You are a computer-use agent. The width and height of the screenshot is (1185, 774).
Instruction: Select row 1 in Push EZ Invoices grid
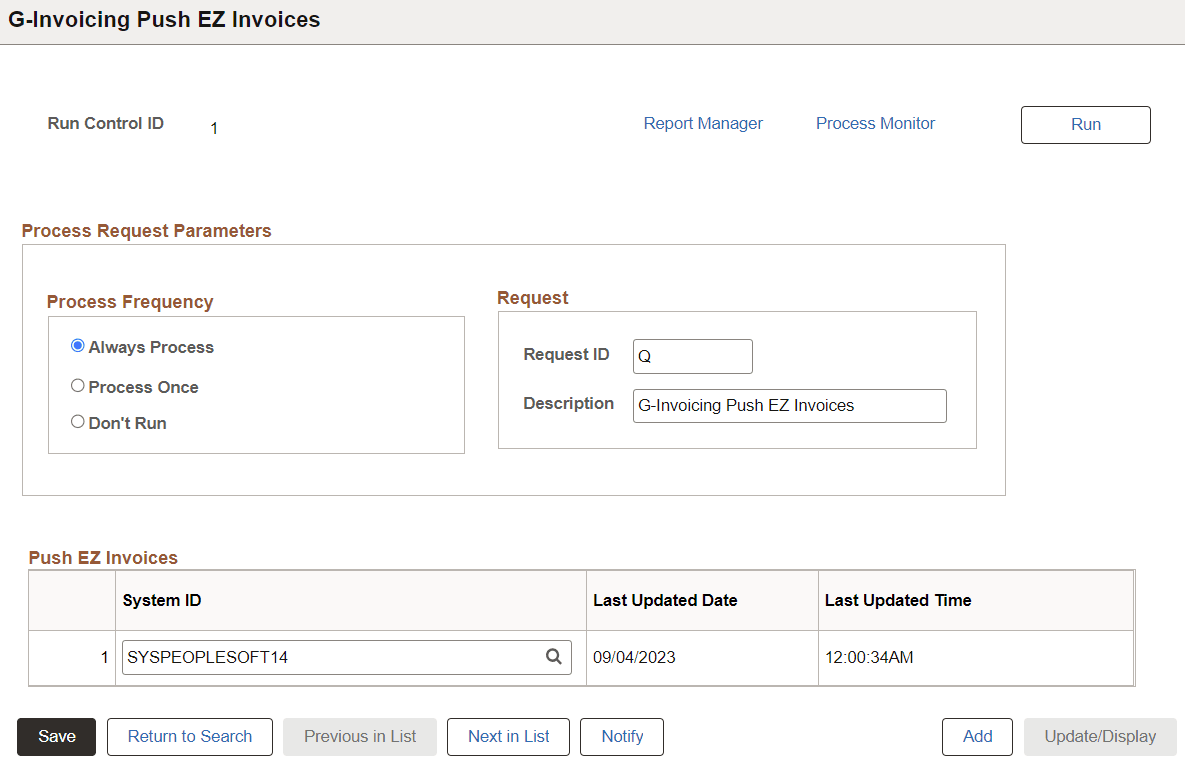[103, 657]
